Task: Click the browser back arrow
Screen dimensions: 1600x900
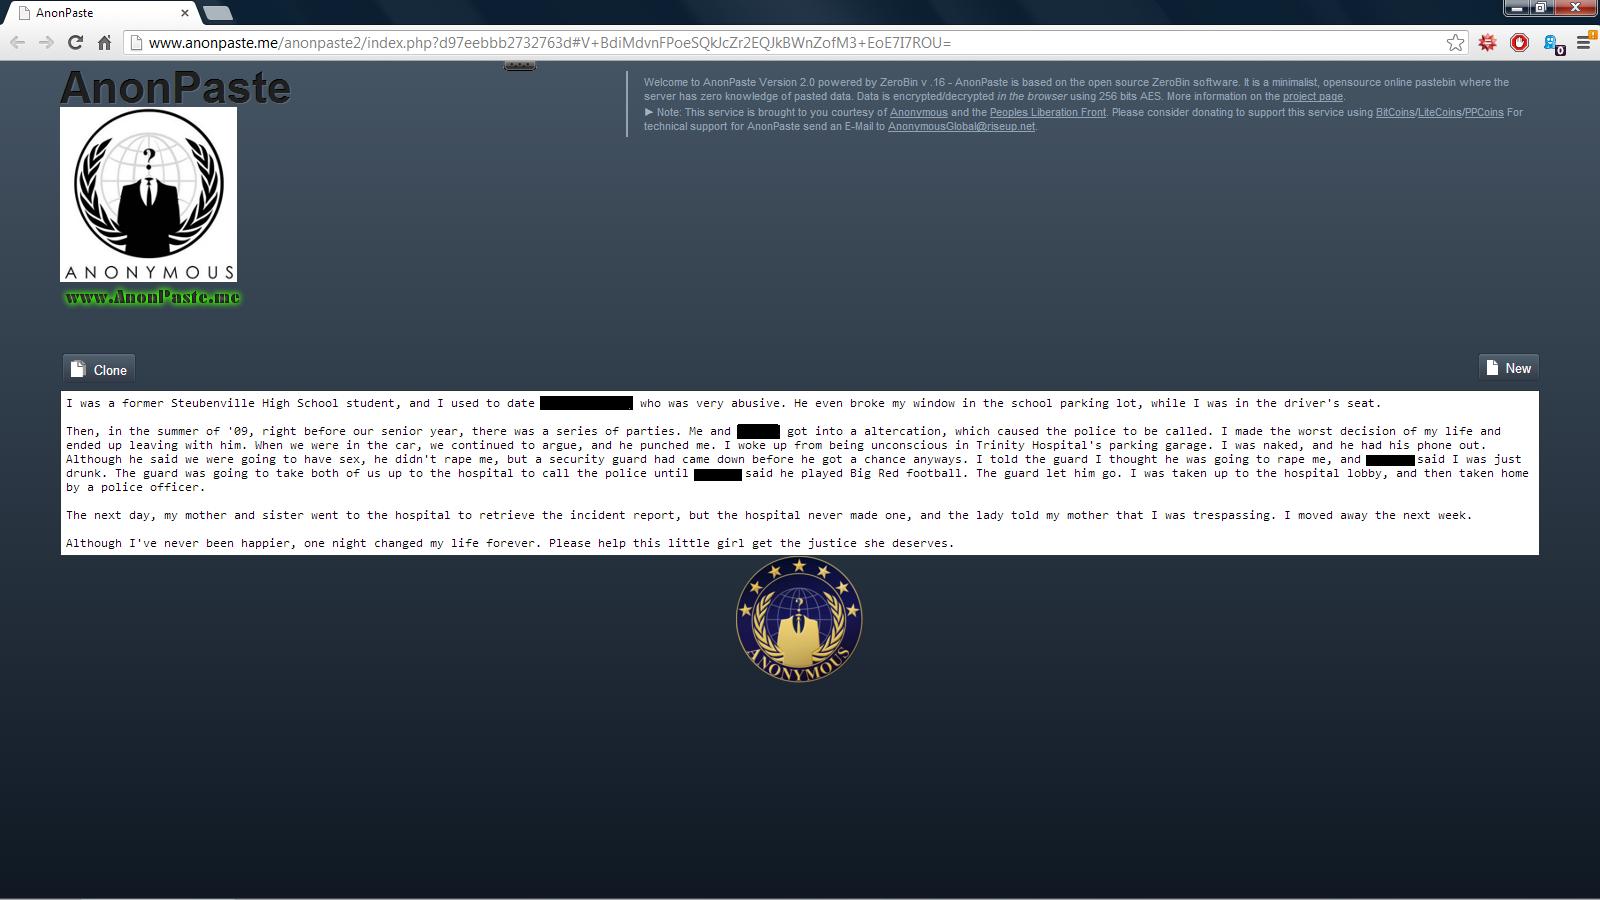Action: pos(17,42)
